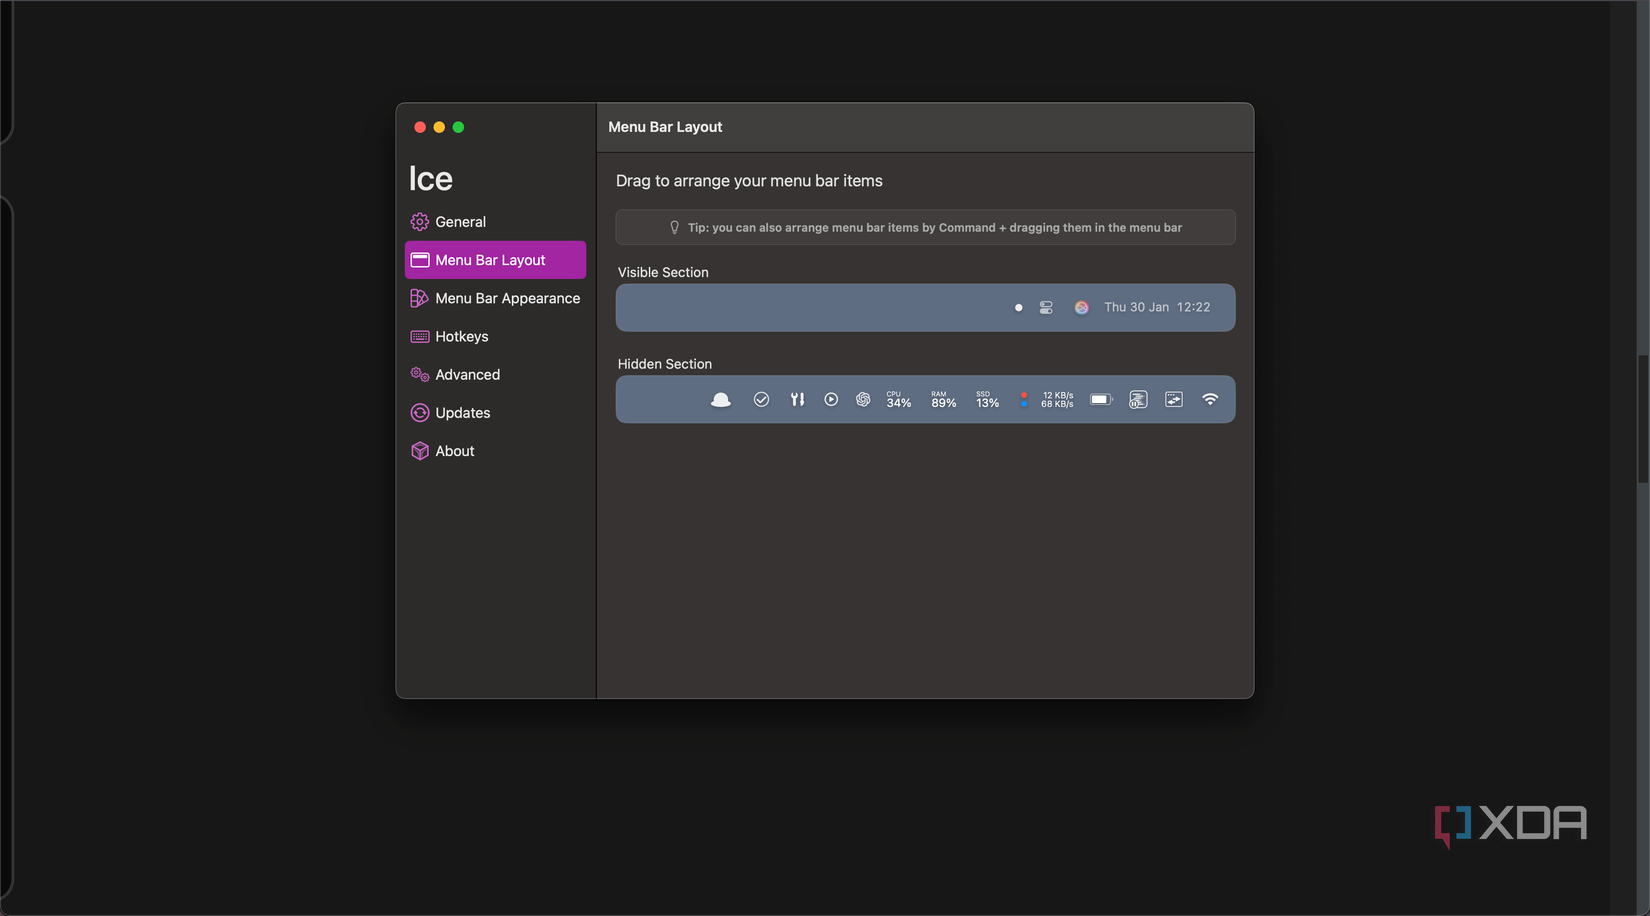
Task: Click the date and time in Visible Section
Action: click(1157, 307)
